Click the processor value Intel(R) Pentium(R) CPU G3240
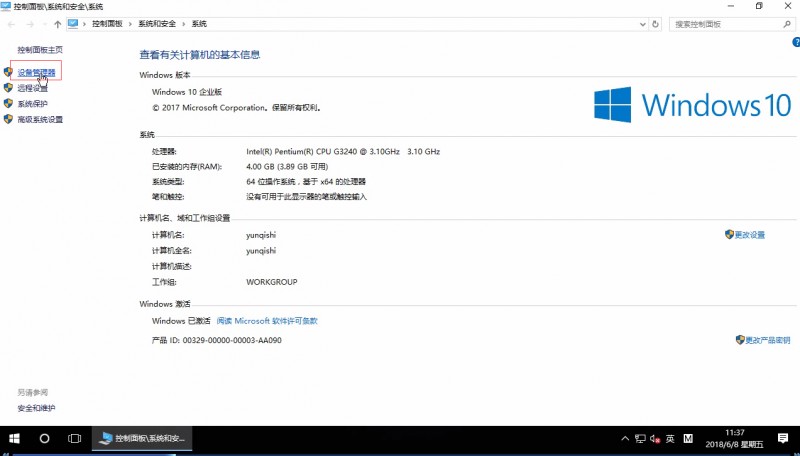The image size is (800, 456). (x=343, y=151)
